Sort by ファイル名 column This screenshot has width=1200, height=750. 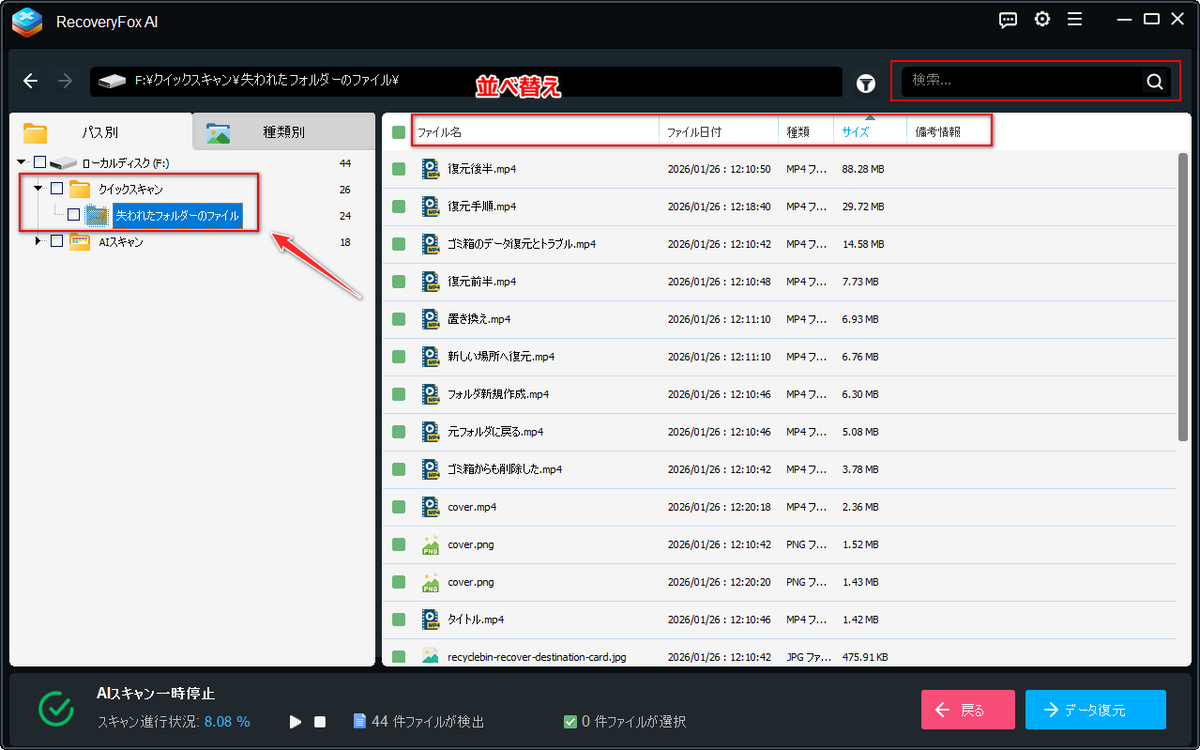(x=535, y=132)
